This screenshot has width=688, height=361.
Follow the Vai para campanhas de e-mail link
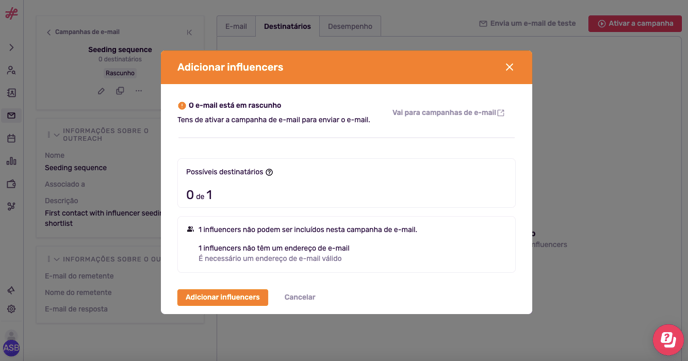point(448,113)
